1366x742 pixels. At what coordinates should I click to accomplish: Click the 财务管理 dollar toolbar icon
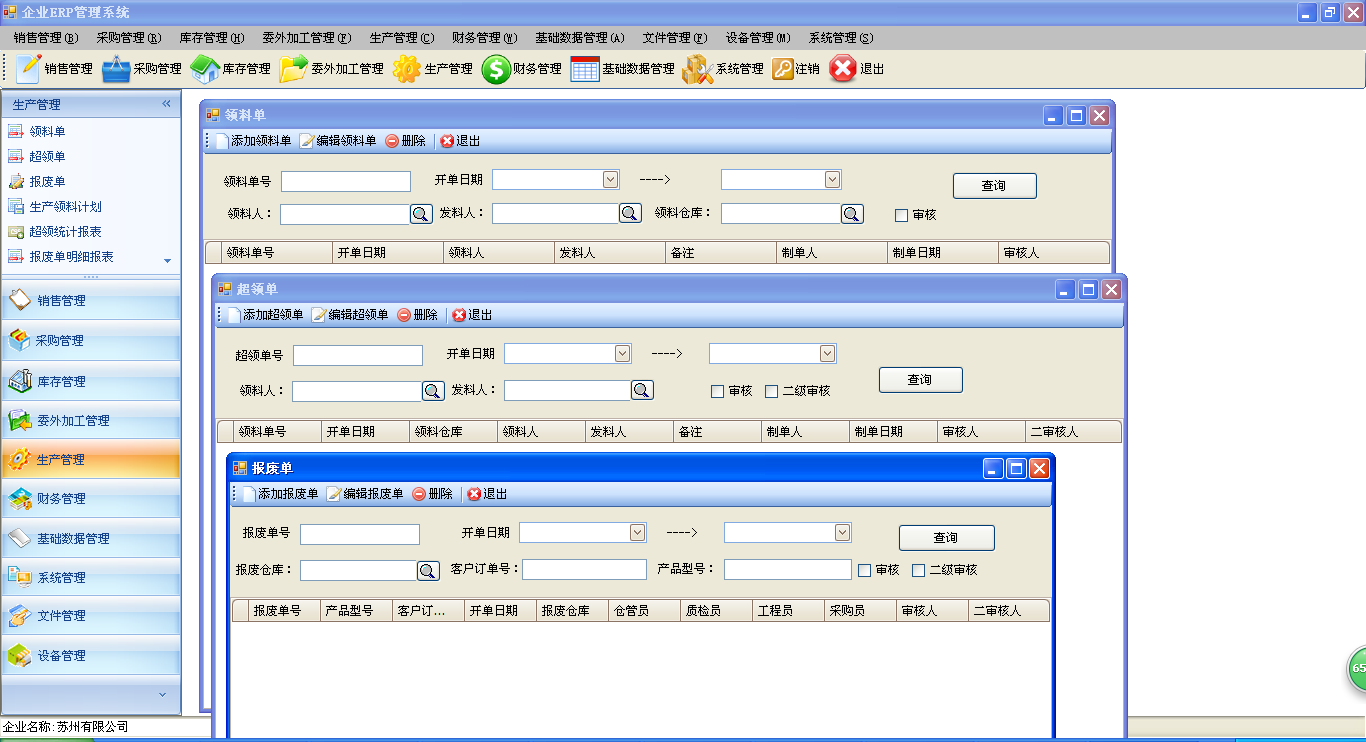click(496, 69)
